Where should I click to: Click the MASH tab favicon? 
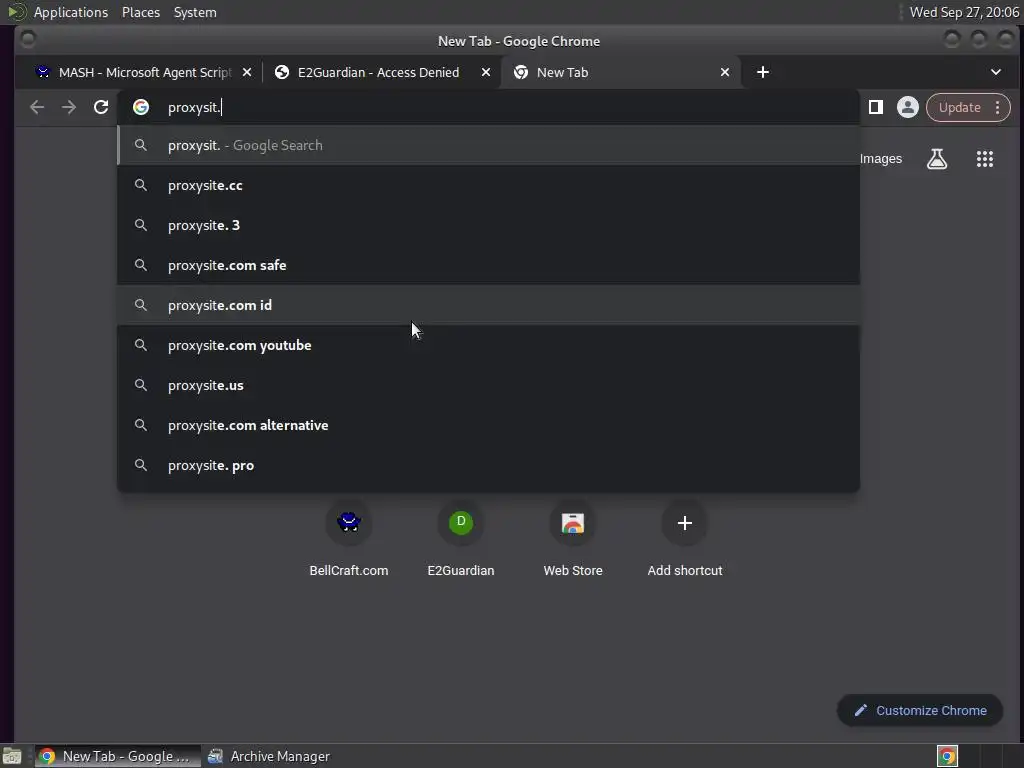pyautogui.click(x=43, y=72)
